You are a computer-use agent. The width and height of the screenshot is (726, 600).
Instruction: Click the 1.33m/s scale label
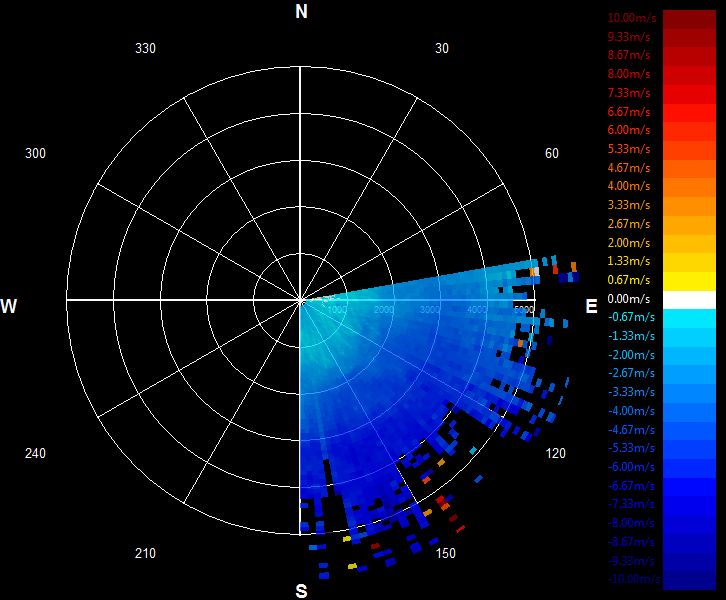[x=629, y=261]
